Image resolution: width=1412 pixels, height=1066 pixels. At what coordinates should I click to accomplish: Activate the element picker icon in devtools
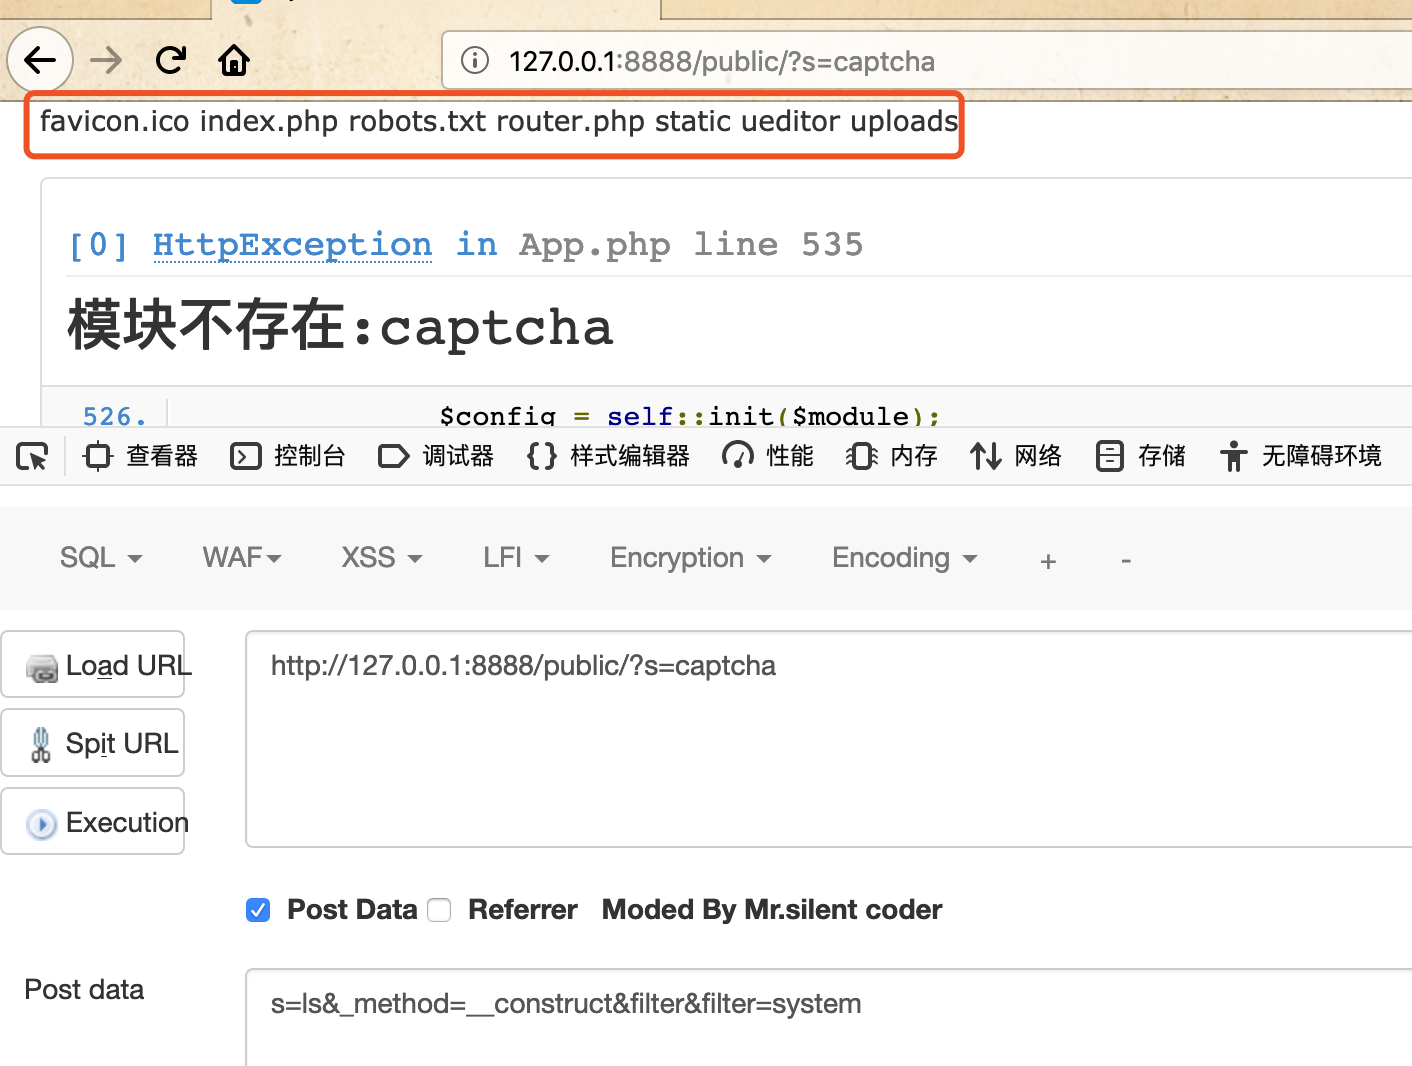[32, 457]
